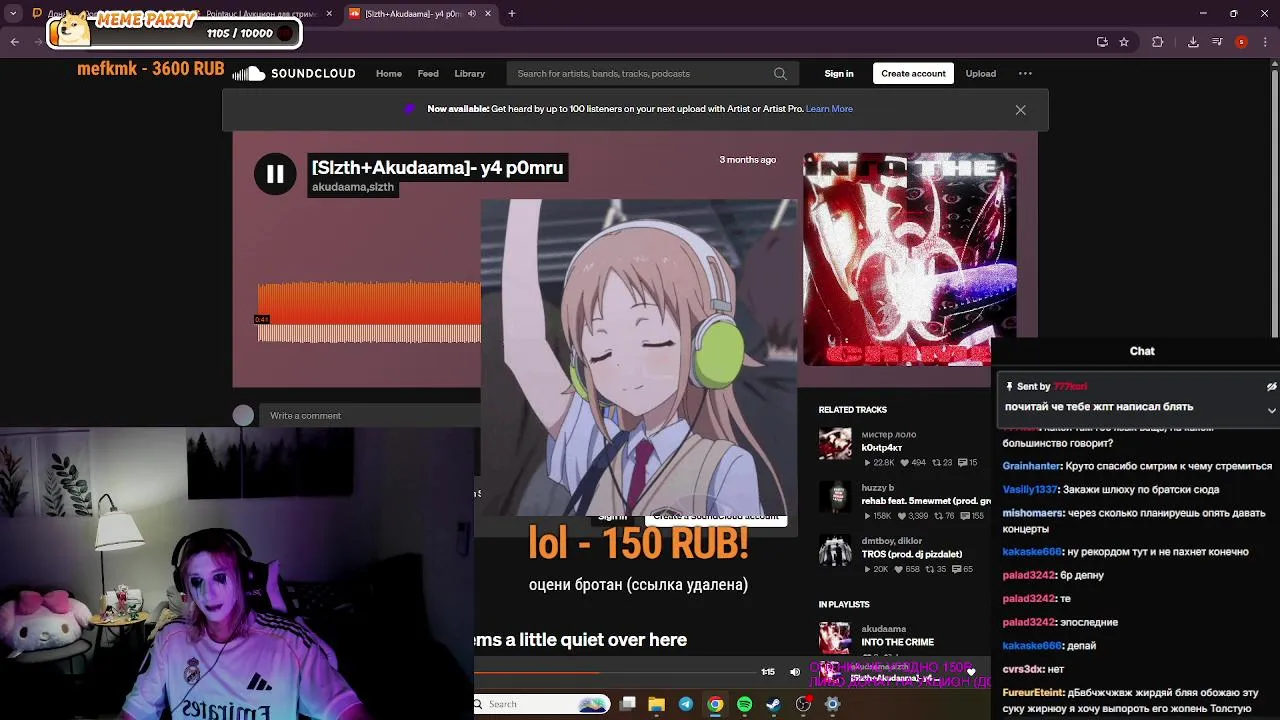Open the Feed page

428,73
